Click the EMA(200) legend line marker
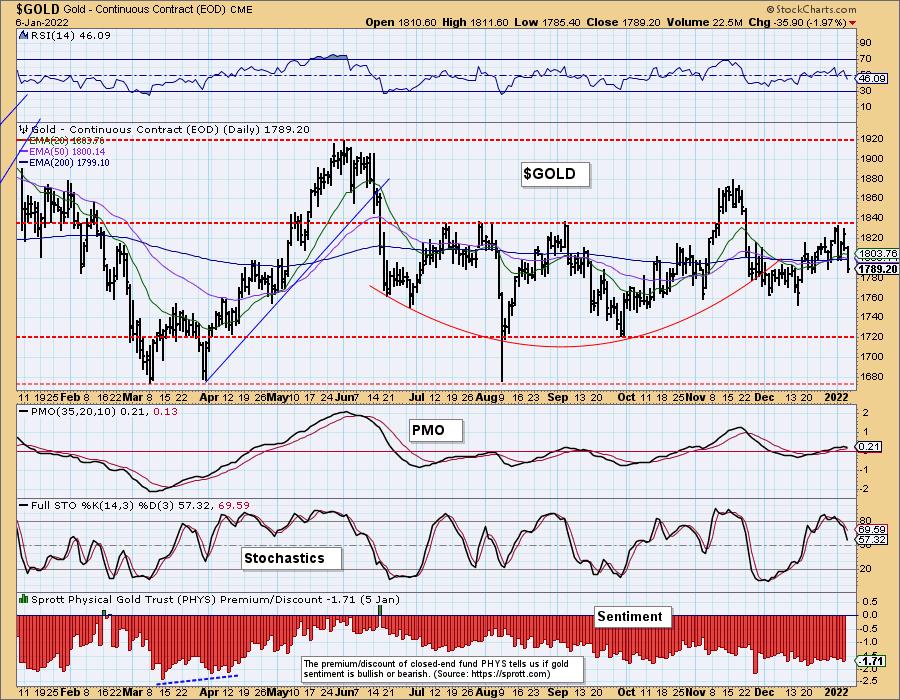The height and width of the screenshot is (700, 900). 24,162
